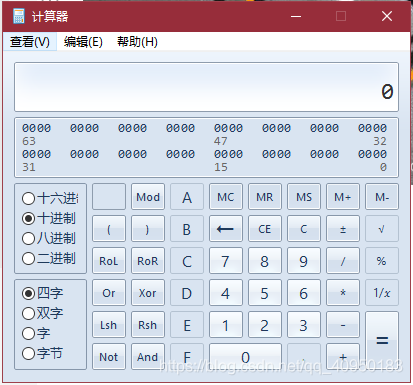Click the digit 1 key
This screenshot has height=385, width=413.
(x=226, y=325)
